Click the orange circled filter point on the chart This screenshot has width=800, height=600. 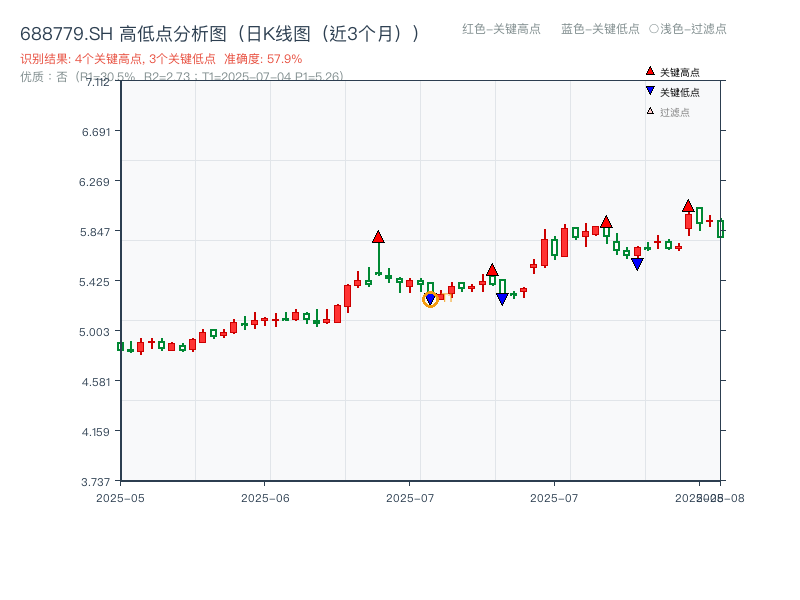432,300
